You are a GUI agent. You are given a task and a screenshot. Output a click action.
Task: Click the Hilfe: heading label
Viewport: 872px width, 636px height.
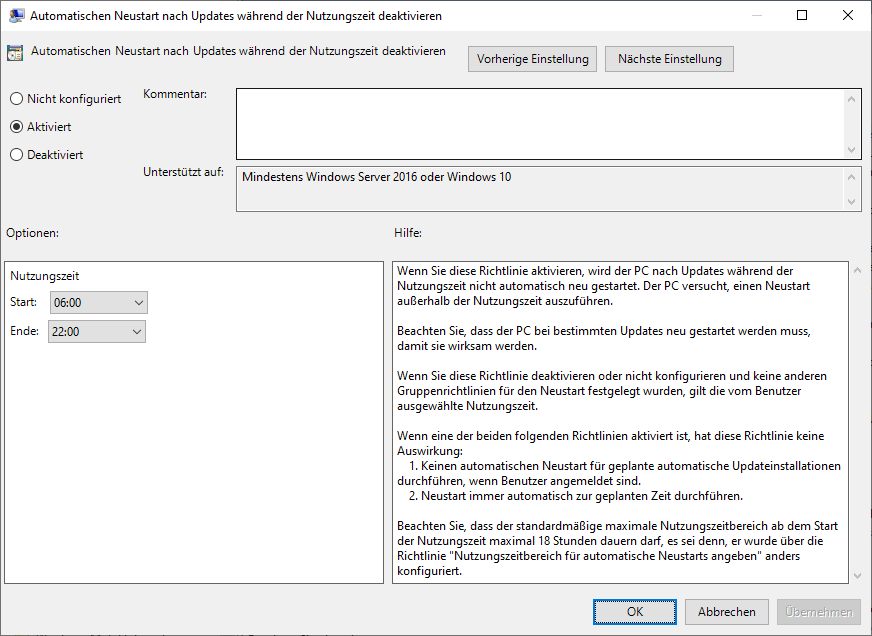coord(408,233)
